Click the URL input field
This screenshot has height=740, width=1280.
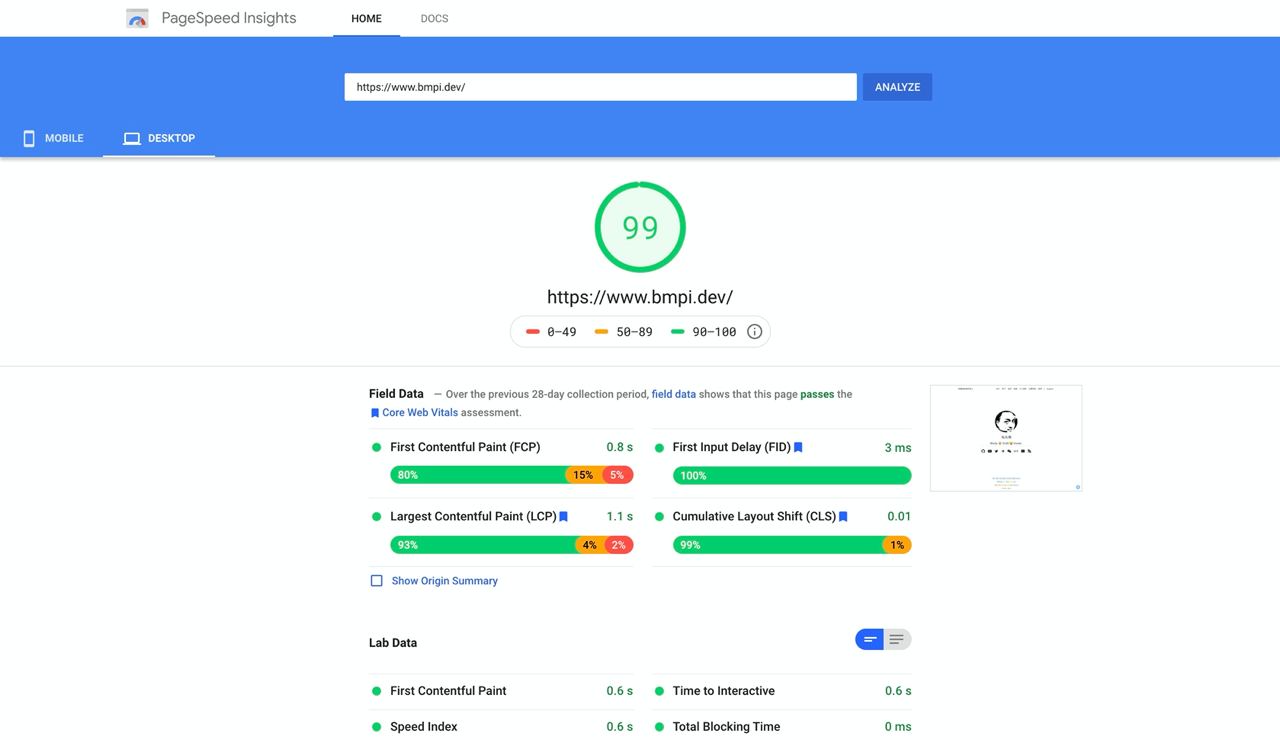pos(600,87)
